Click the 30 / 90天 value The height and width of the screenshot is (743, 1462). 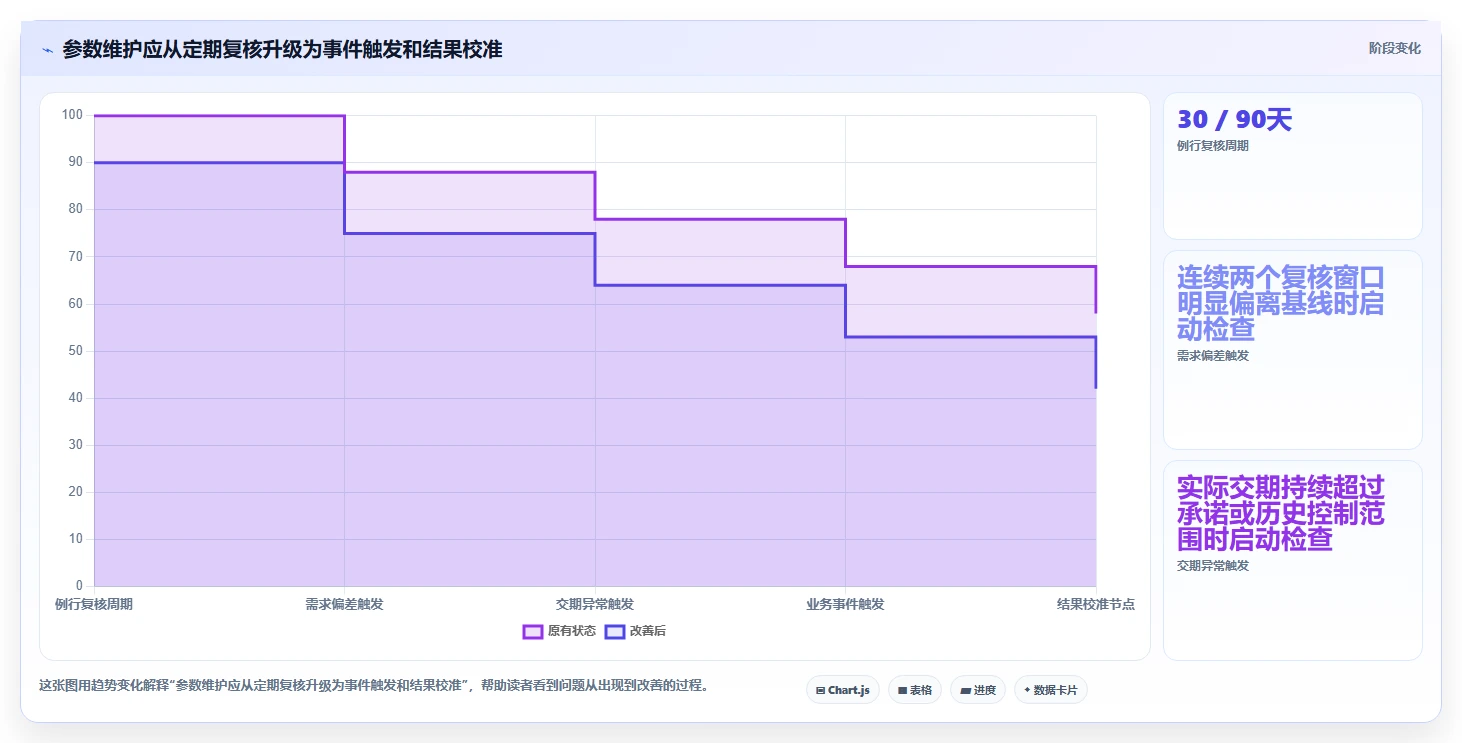pyautogui.click(x=1234, y=120)
